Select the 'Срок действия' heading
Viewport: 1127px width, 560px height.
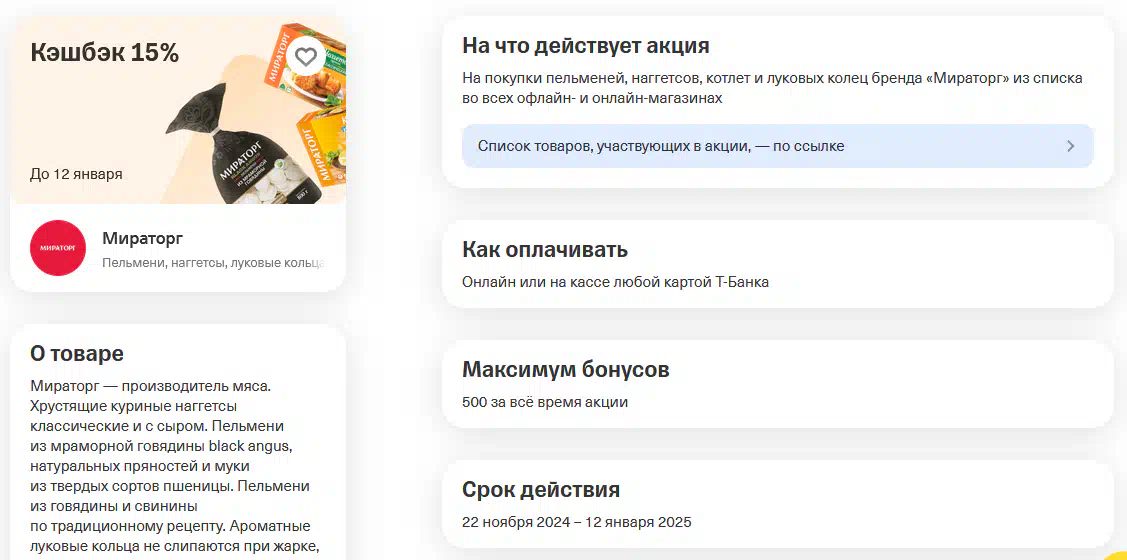540,490
